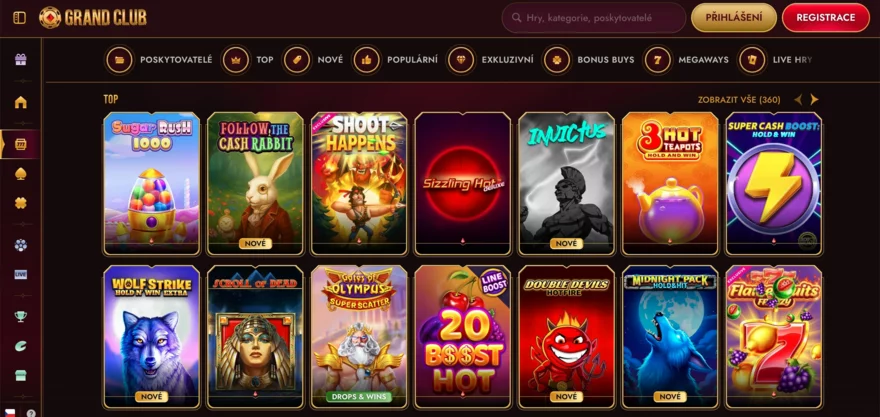Toggle the sidebar panel icon
Screen dimensions: 880x417
pyautogui.click(x=19, y=18)
